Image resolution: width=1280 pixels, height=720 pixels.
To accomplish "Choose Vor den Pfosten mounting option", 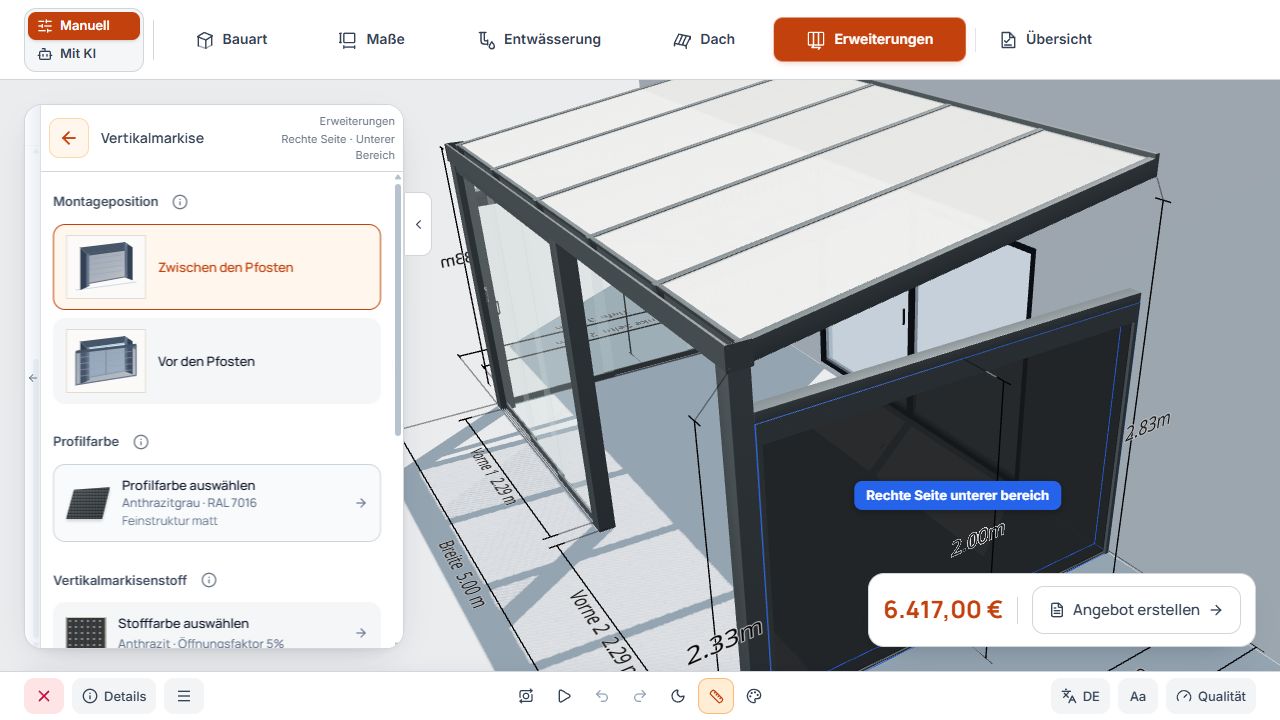I will pos(217,361).
